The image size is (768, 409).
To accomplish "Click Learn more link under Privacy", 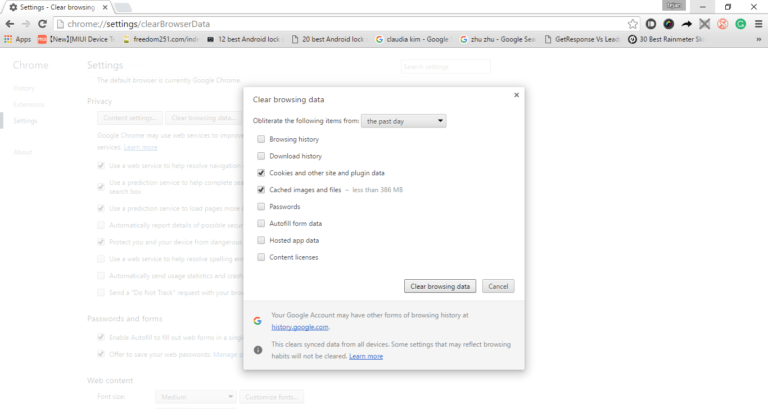I will pyautogui.click(x=141, y=147).
